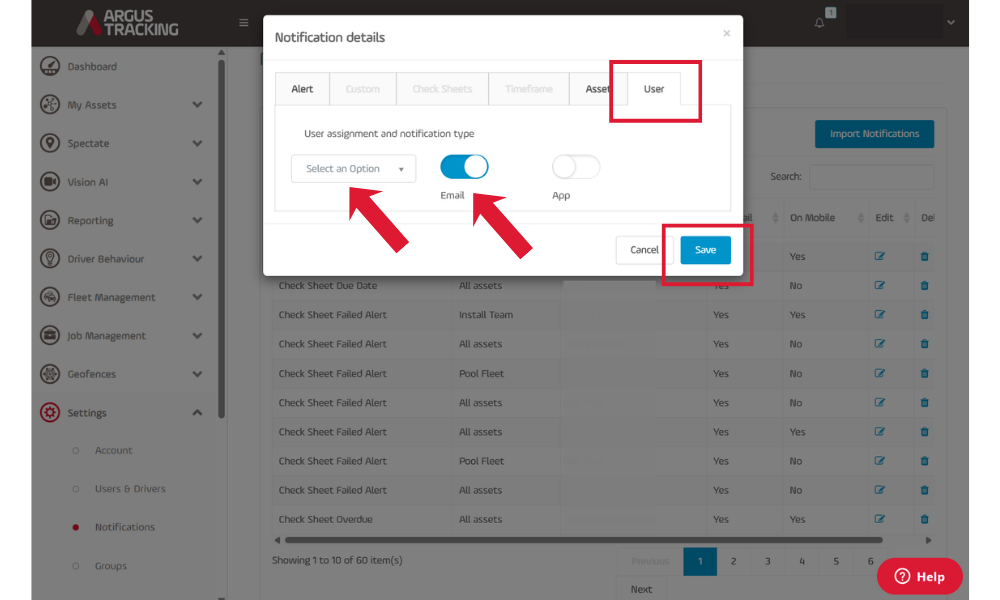This screenshot has width=1000, height=600.
Task: Click the Driver Behaviour icon
Action: (50, 258)
